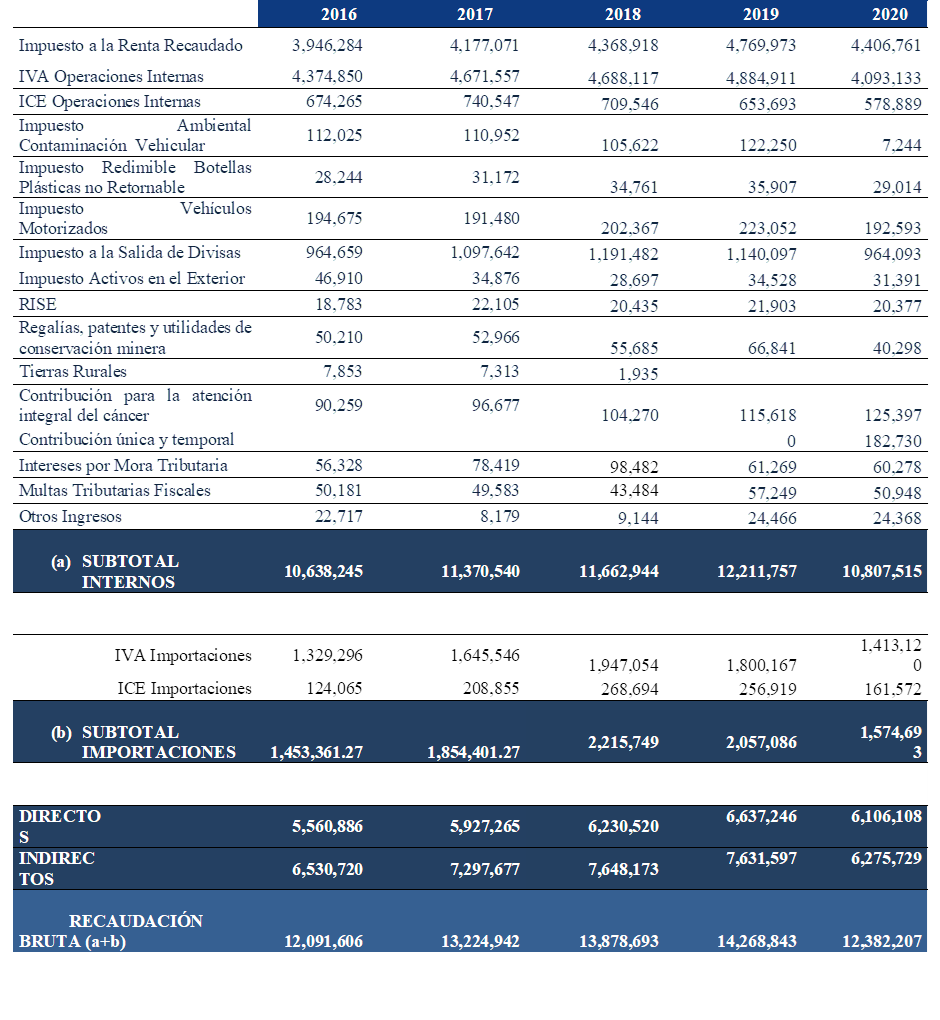Screen dimensions: 940x1020
Task: Select the SUBTOTAL INTERNOS row heading
Action: [x=130, y=571]
